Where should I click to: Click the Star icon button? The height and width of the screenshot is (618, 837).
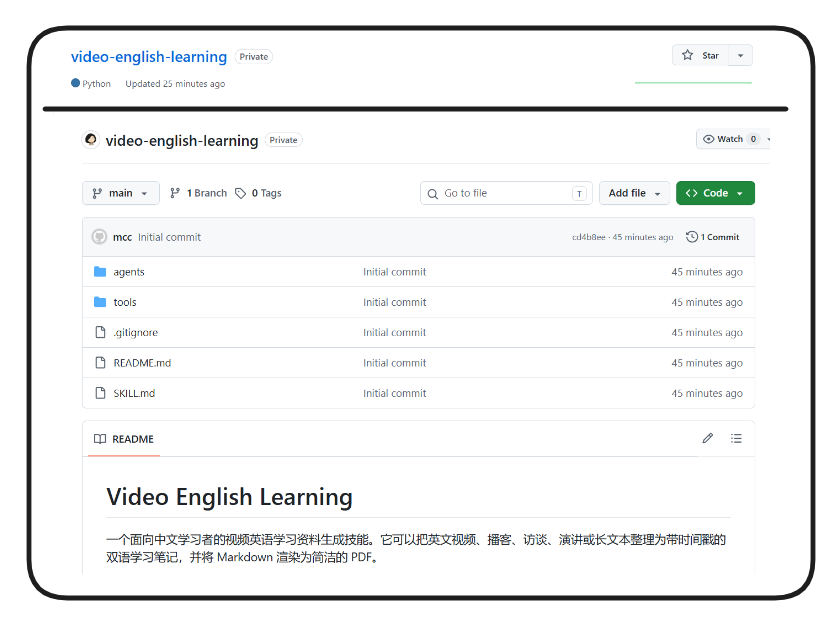pos(700,56)
